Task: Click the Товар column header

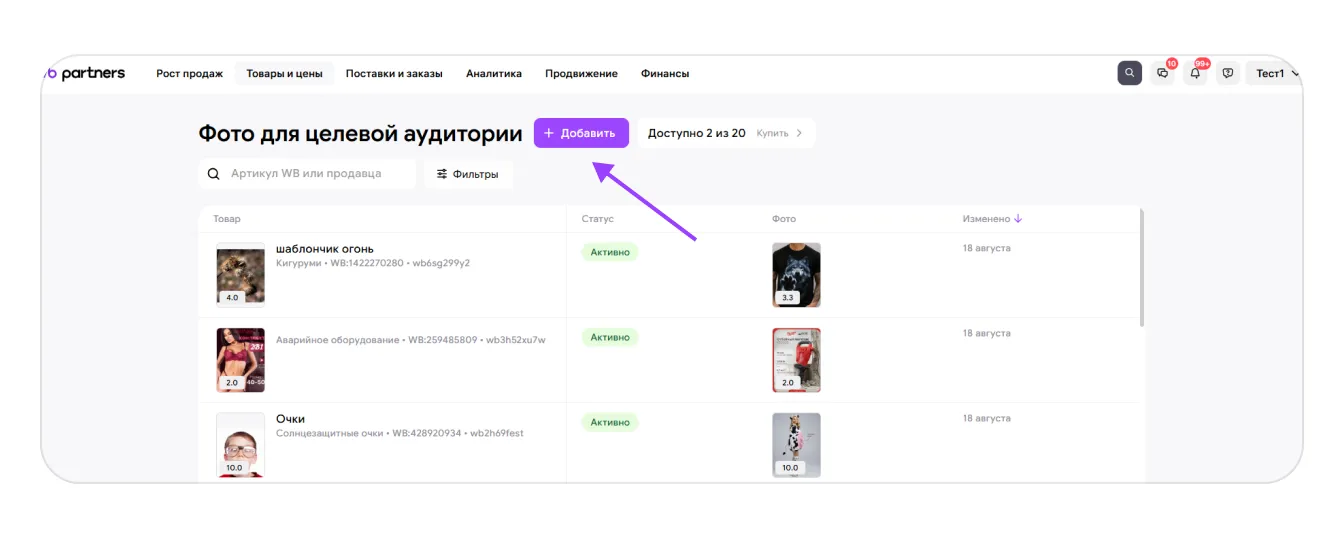Action: pos(227,218)
